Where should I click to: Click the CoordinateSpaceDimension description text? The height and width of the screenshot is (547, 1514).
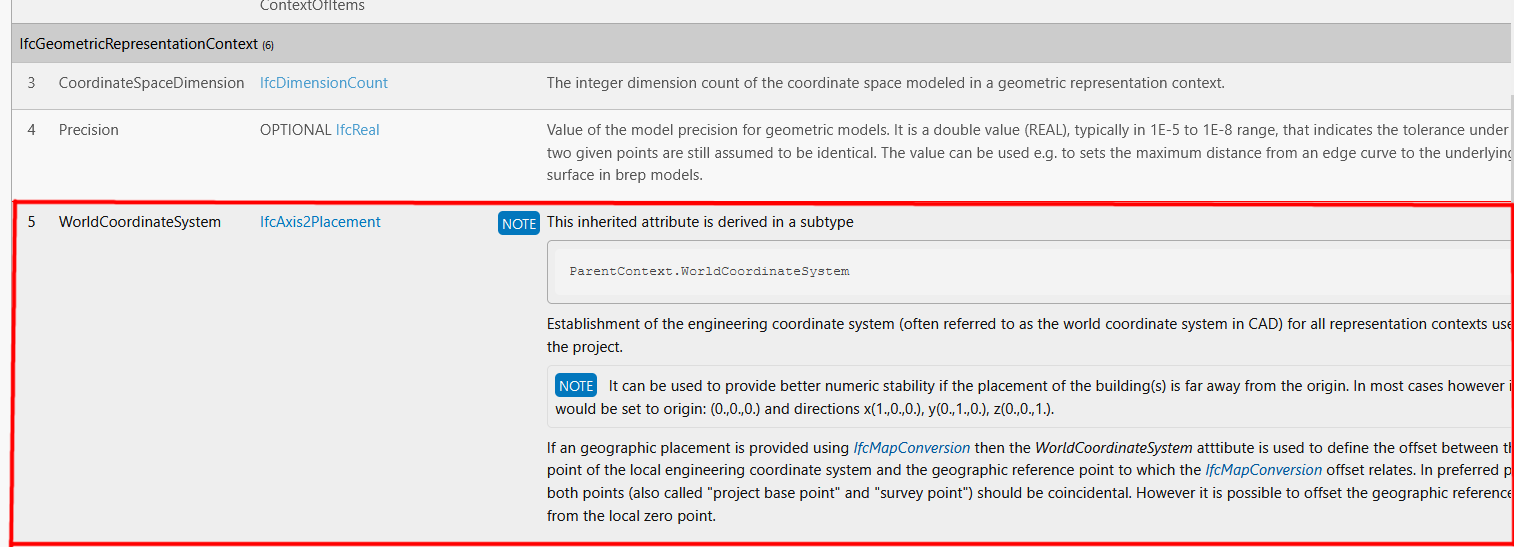coord(885,83)
